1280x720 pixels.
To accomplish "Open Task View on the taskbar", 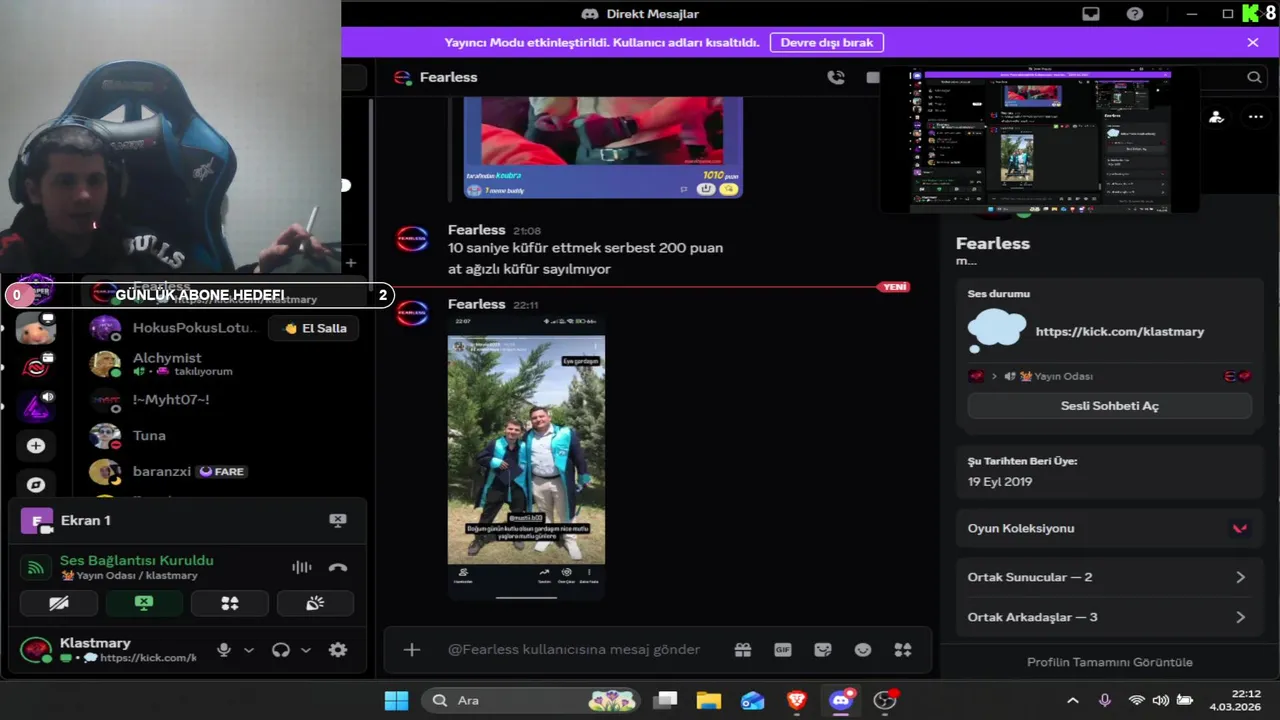I will click(665, 700).
